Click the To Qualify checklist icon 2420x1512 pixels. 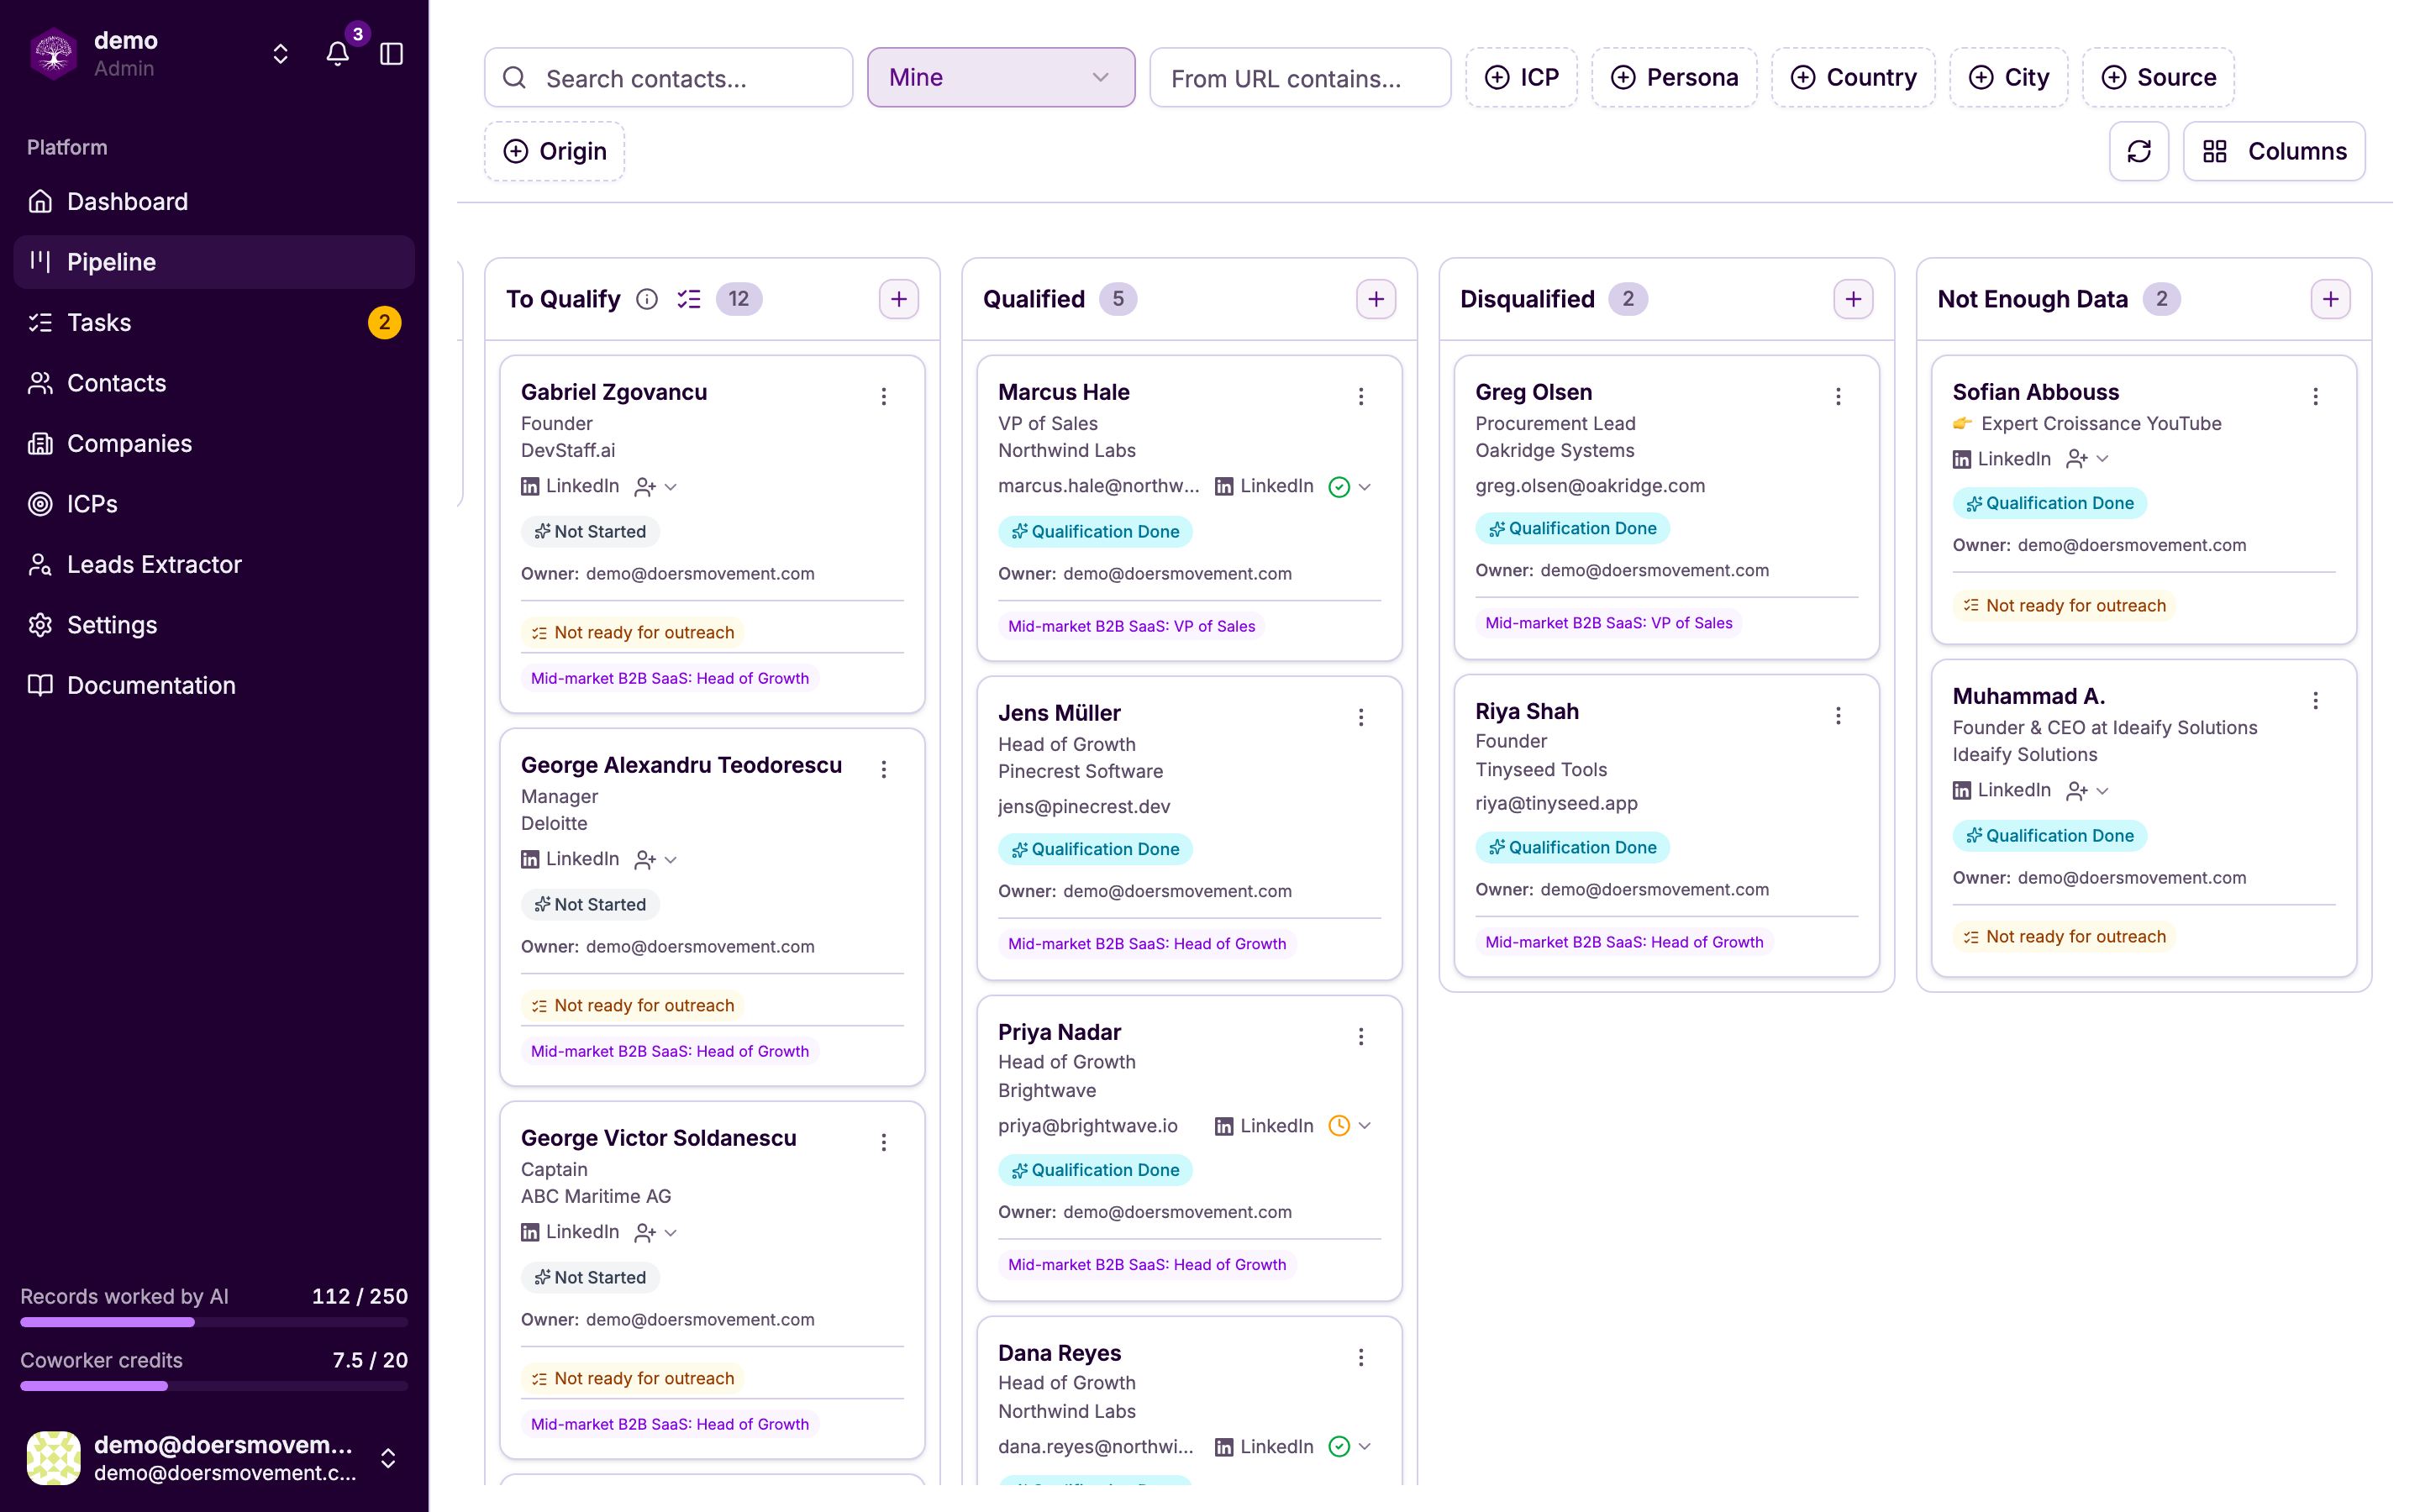coord(689,299)
